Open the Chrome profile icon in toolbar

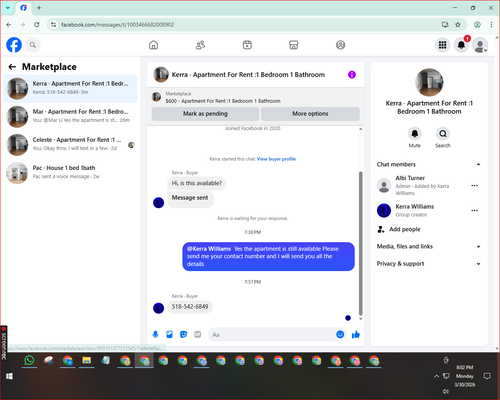(477, 25)
